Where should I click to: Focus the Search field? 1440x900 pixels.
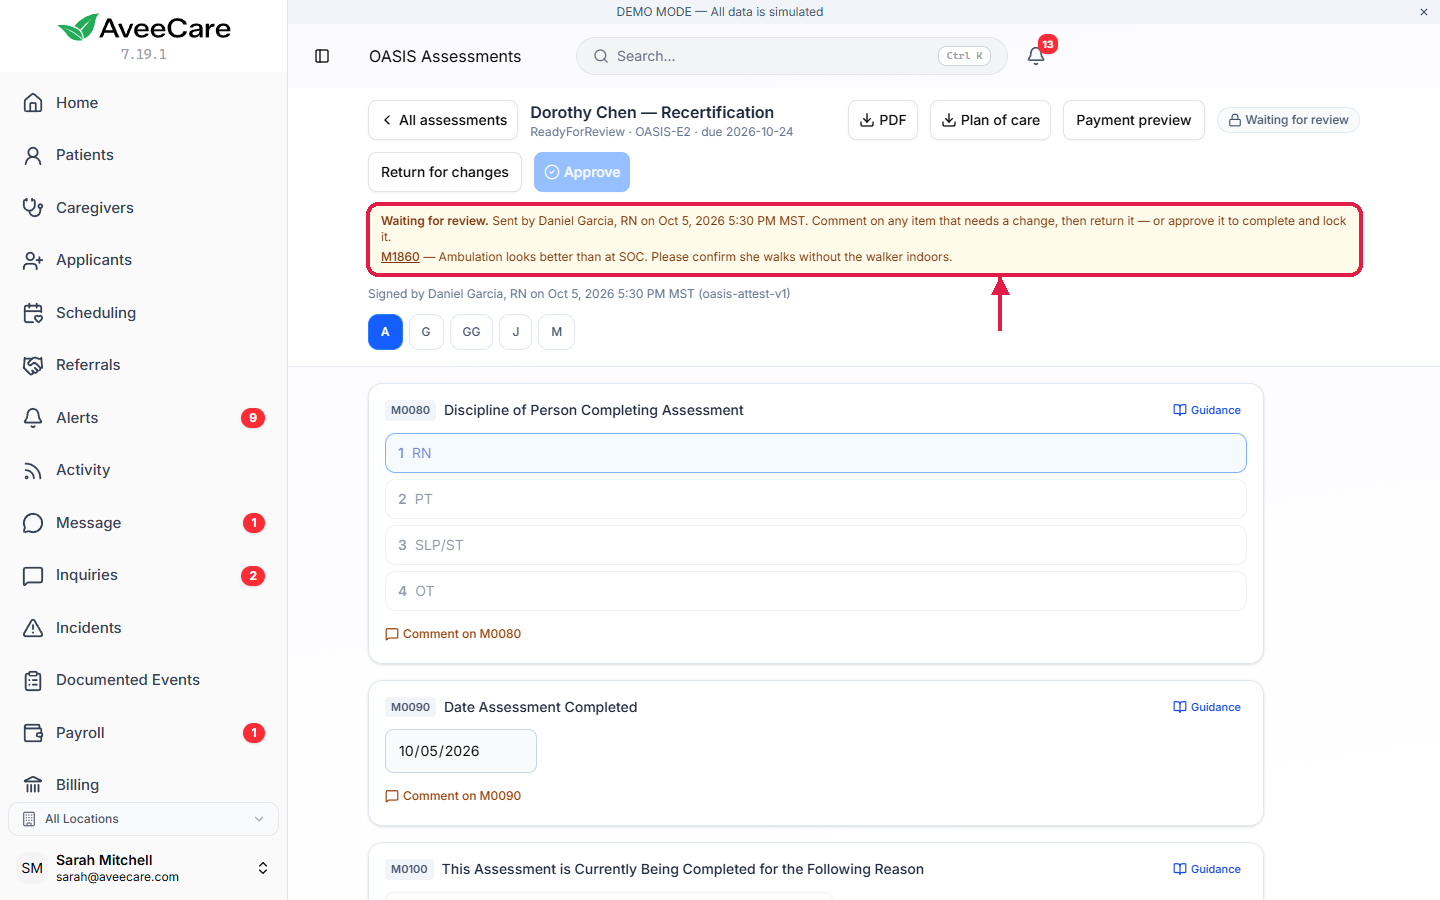coord(791,56)
